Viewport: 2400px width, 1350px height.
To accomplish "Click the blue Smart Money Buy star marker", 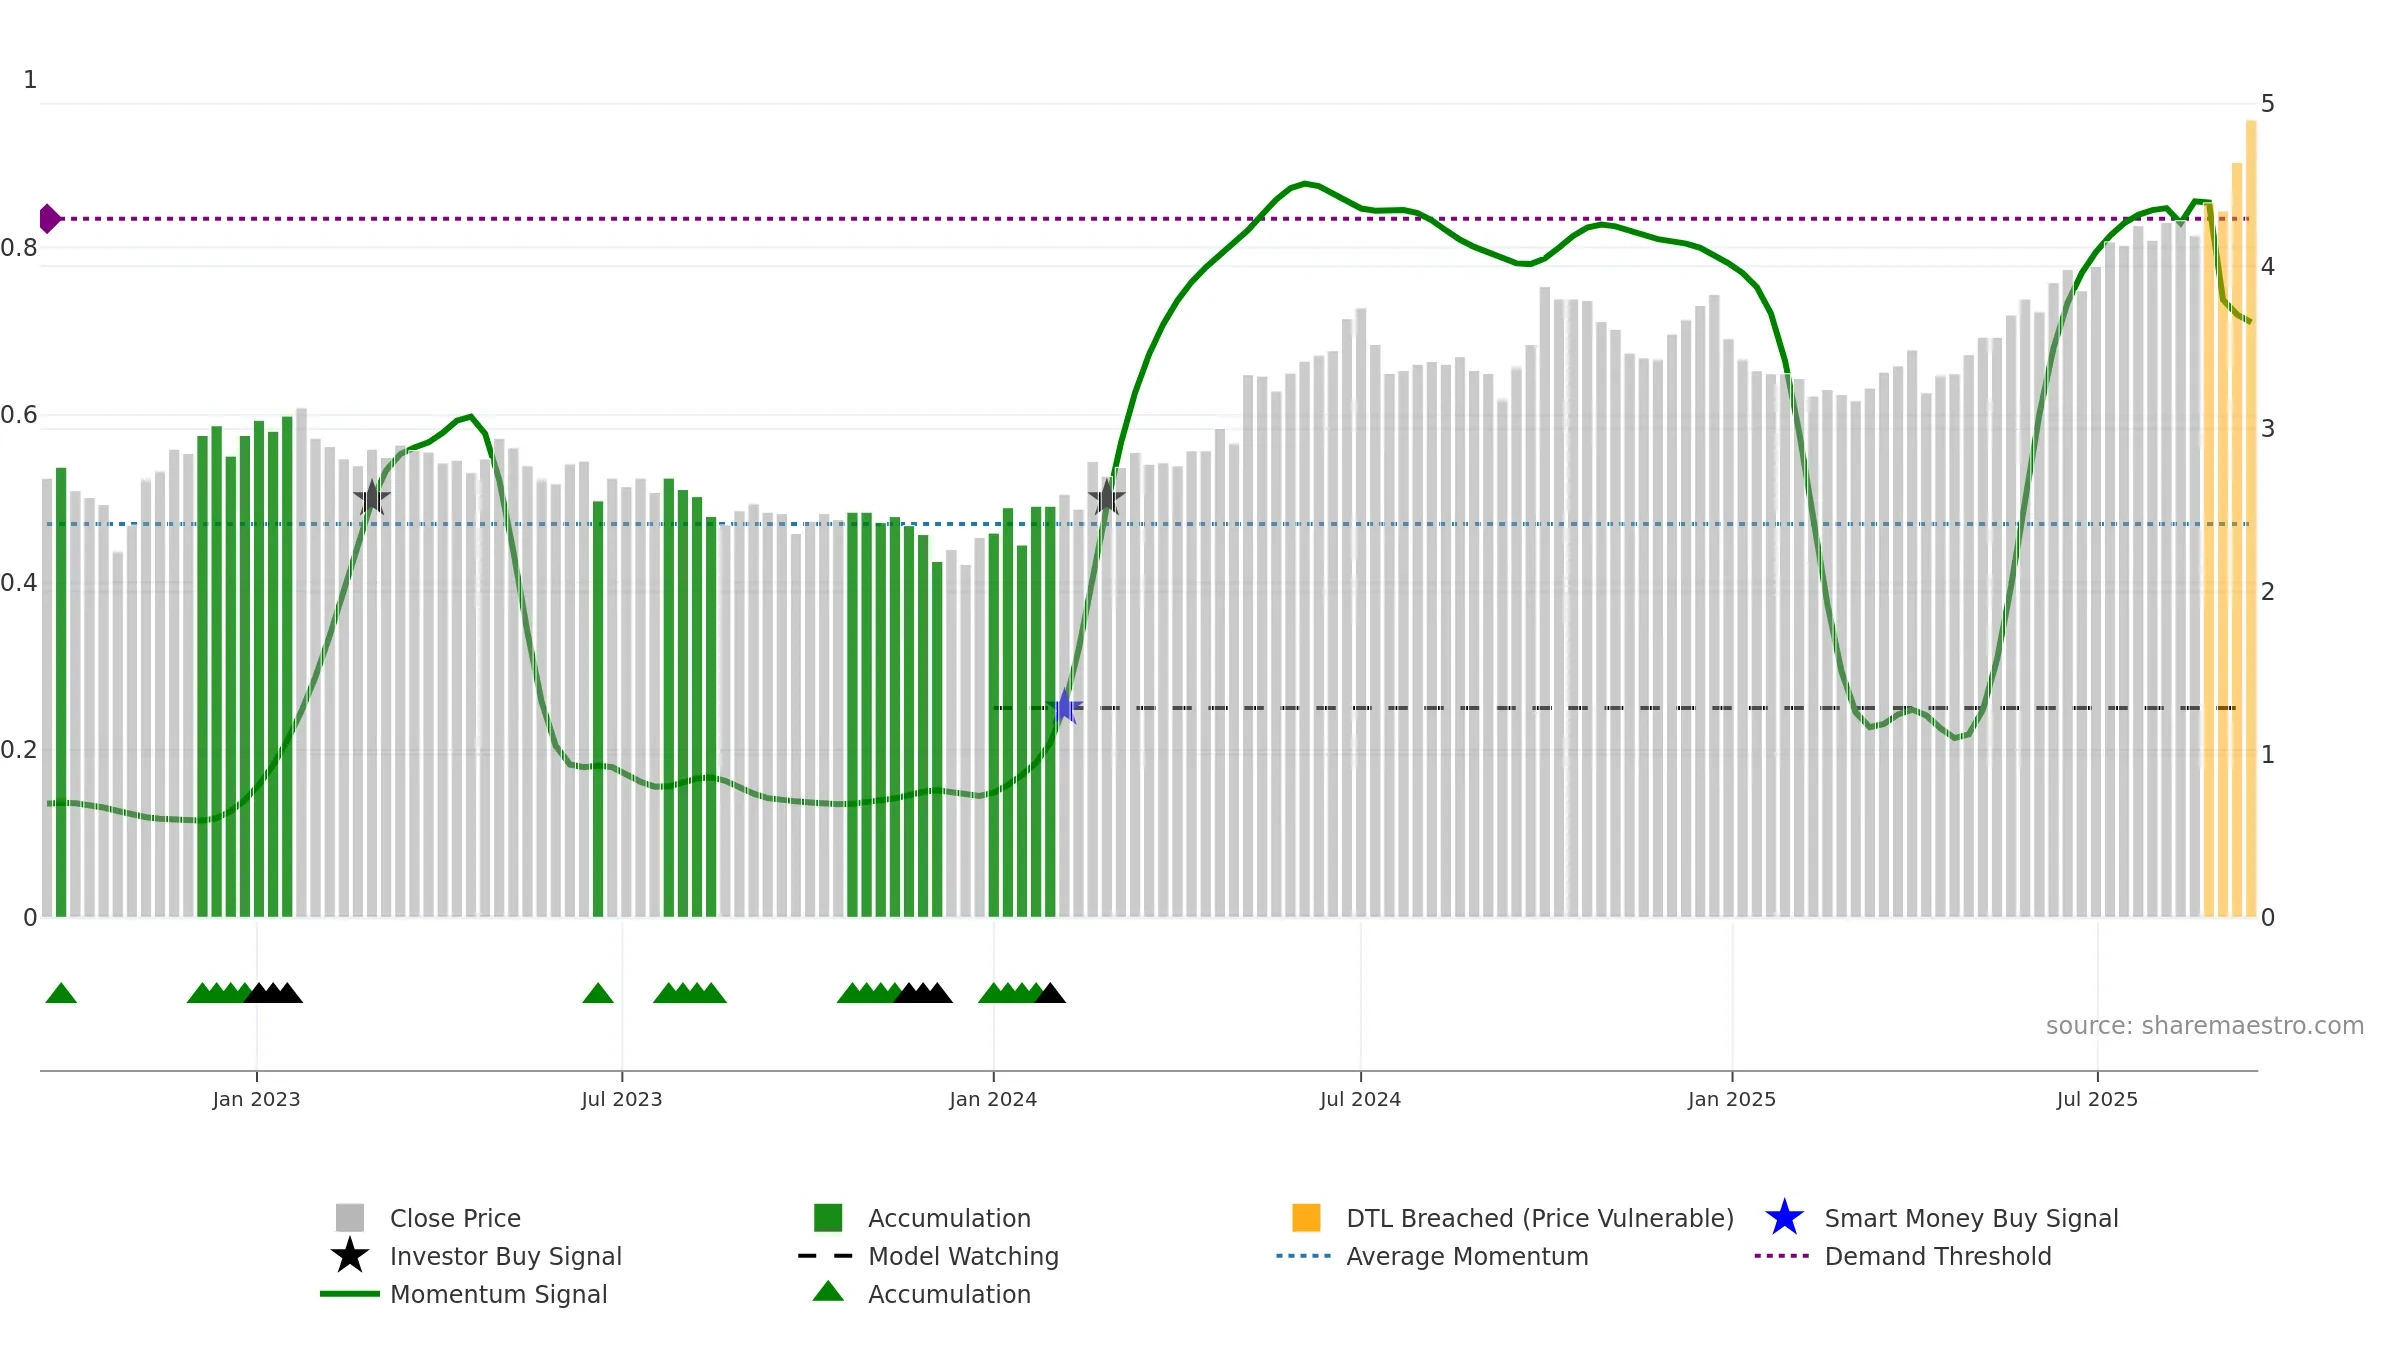I will 1066,708.
